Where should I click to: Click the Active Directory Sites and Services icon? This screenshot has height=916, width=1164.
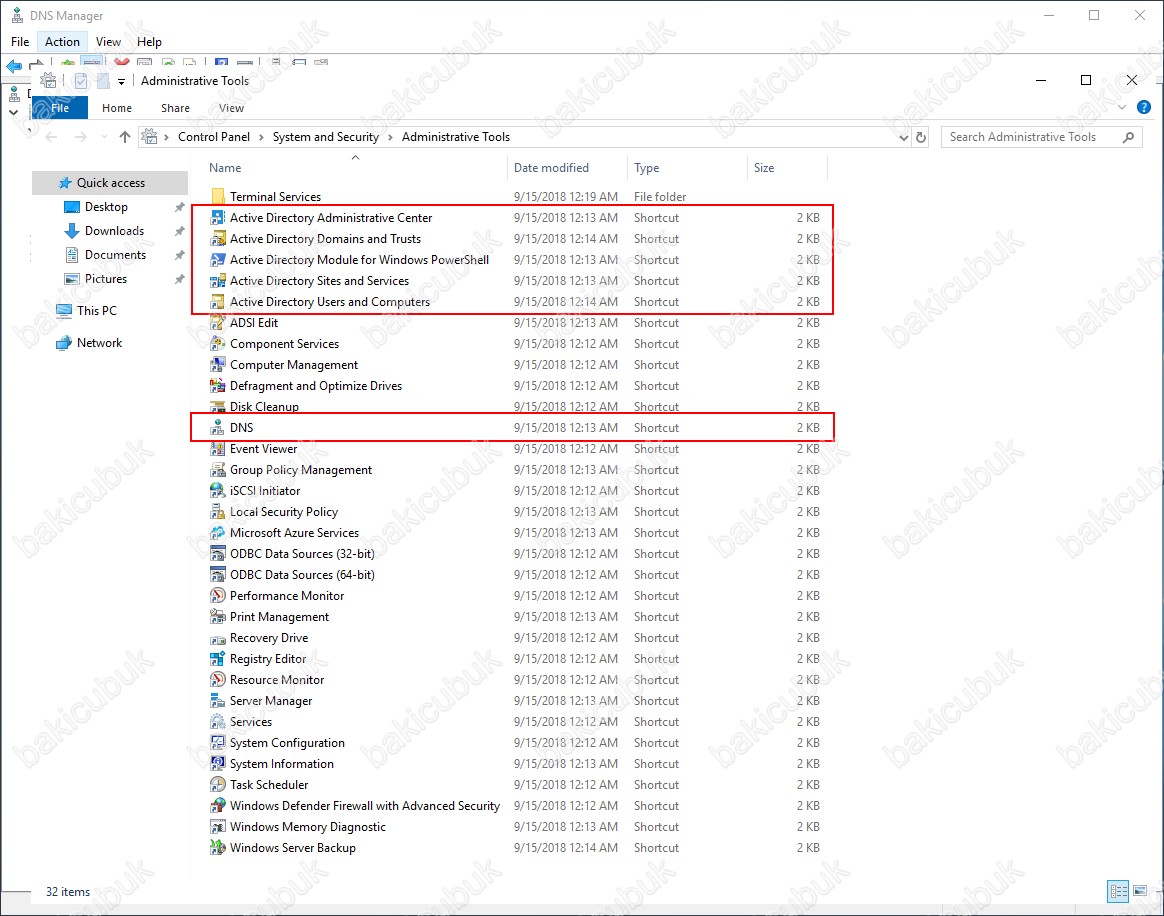[x=218, y=281]
